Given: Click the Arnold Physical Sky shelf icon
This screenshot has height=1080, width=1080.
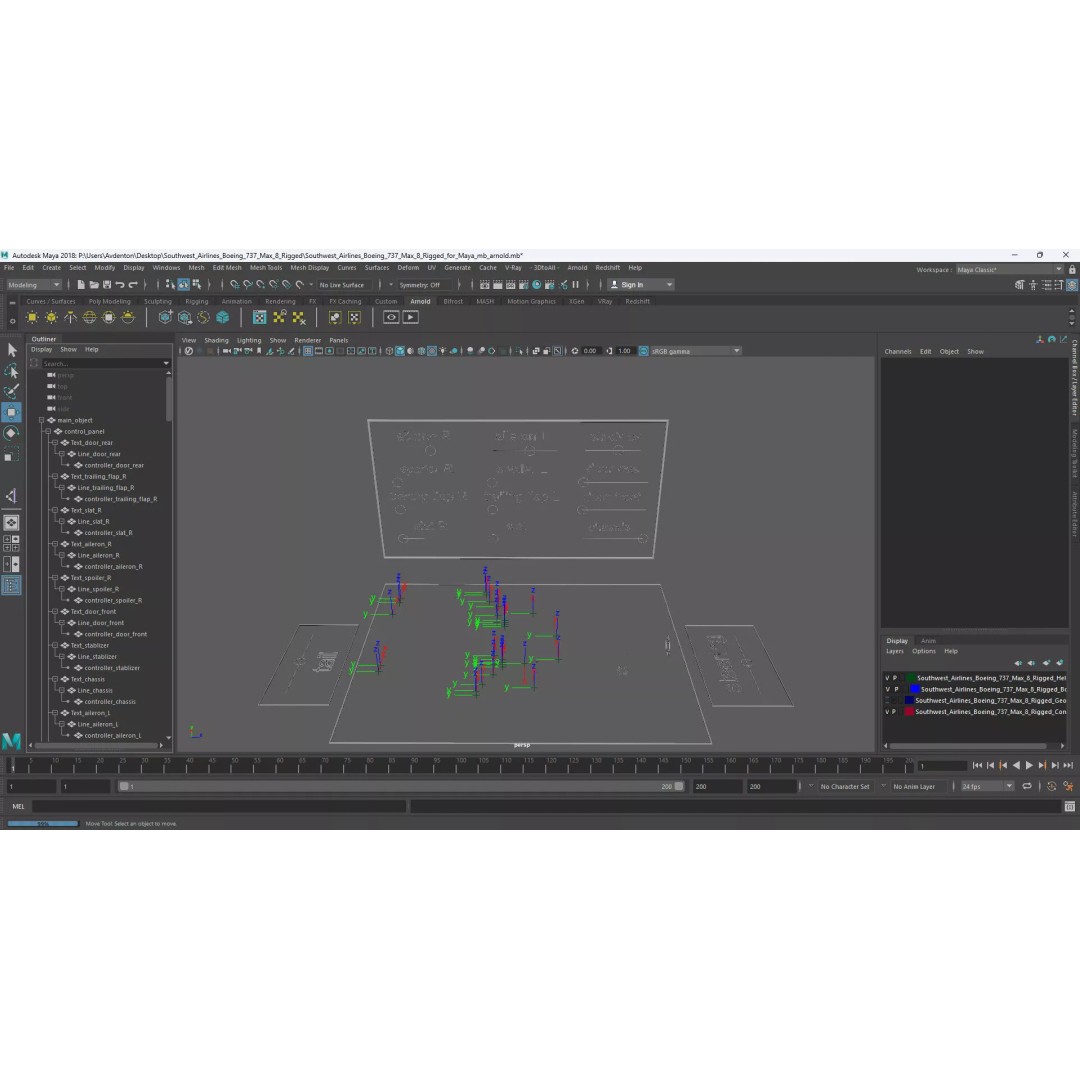Looking at the screenshot, I should pyautogui.click(x=128, y=318).
